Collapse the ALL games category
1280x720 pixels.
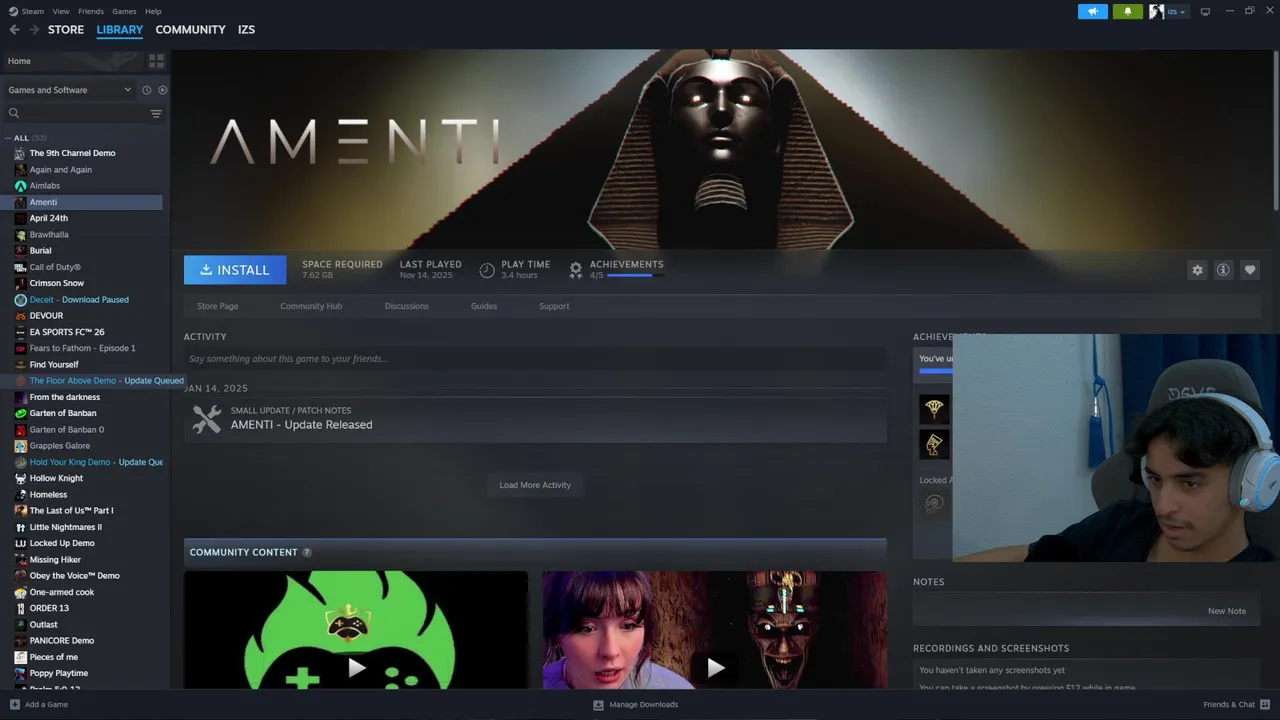(8, 138)
